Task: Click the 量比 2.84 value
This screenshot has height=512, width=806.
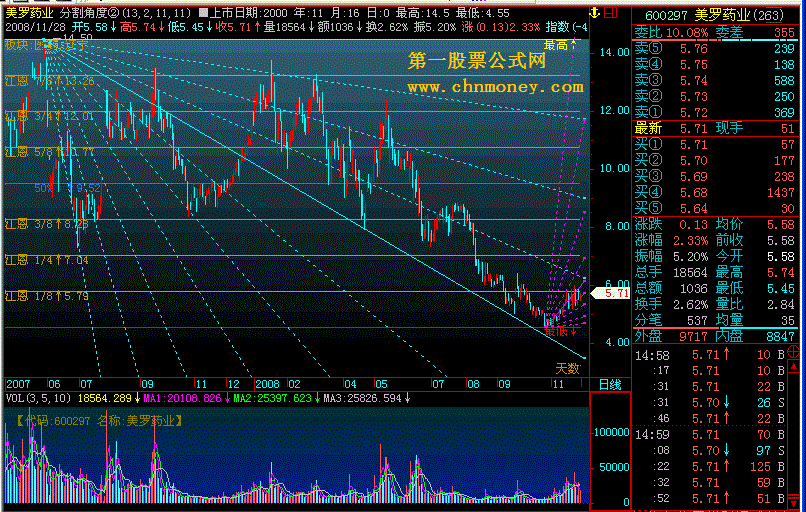Action: tap(780, 304)
